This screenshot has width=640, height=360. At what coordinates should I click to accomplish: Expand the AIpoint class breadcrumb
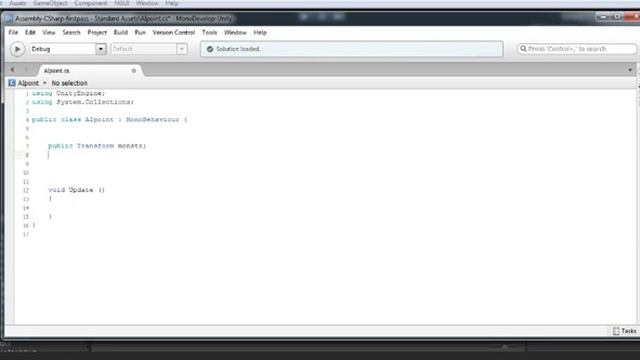28,83
